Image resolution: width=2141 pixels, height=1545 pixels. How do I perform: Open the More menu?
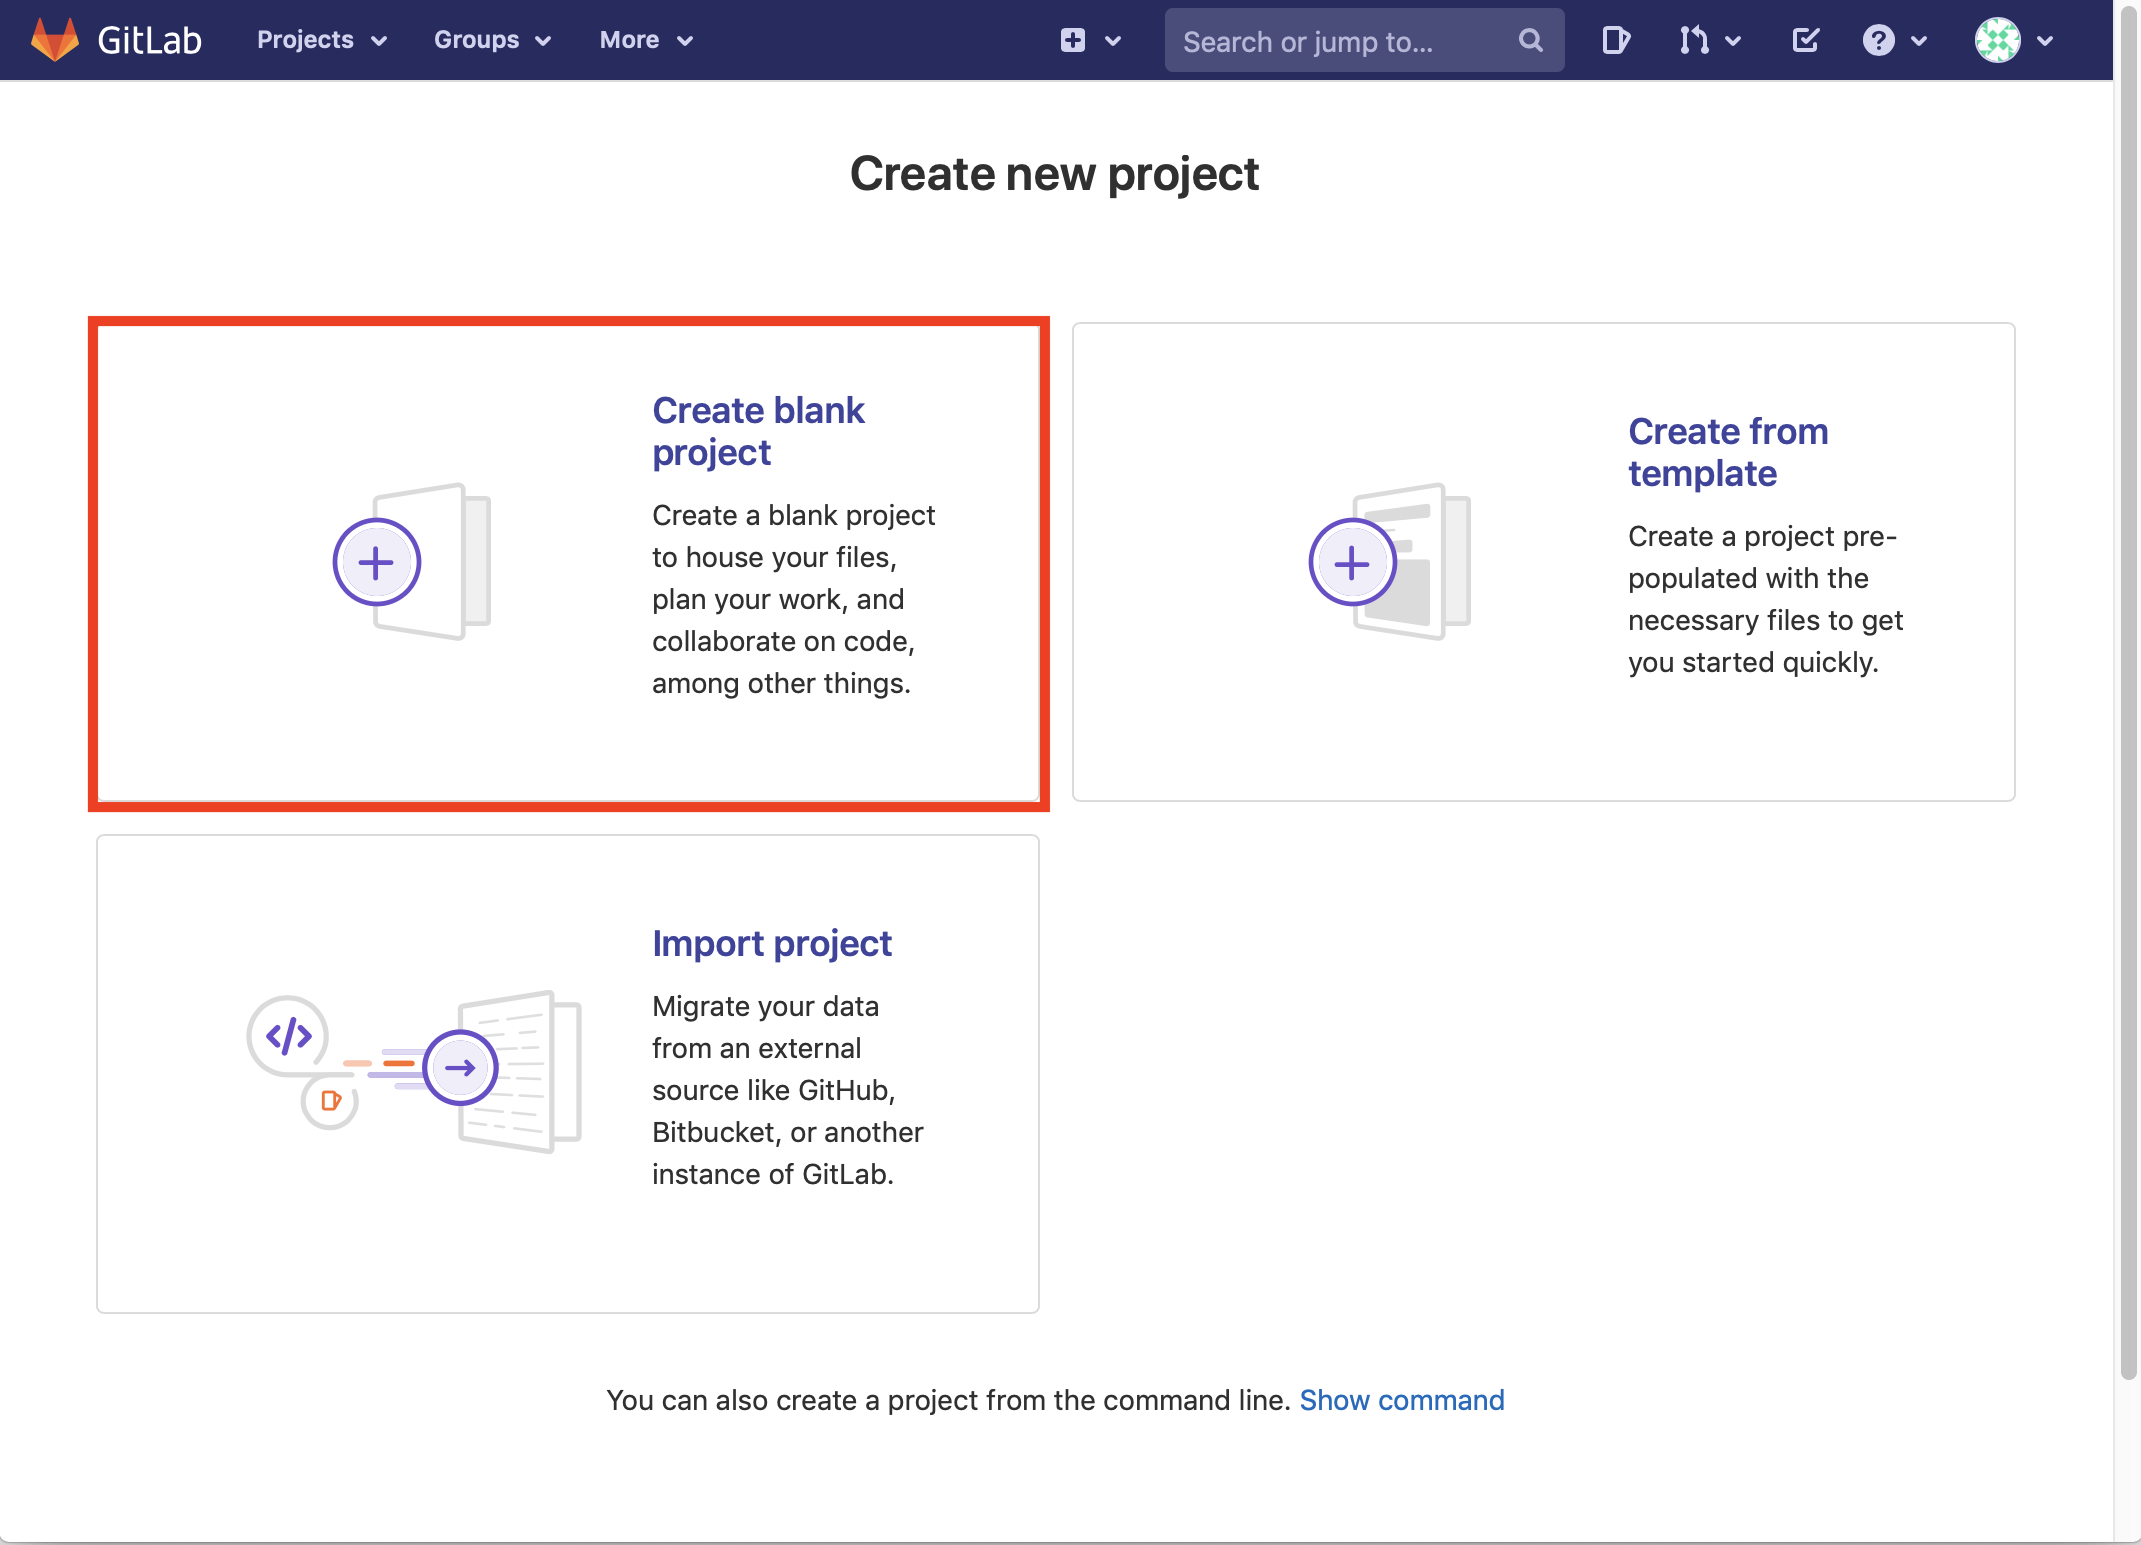[646, 40]
